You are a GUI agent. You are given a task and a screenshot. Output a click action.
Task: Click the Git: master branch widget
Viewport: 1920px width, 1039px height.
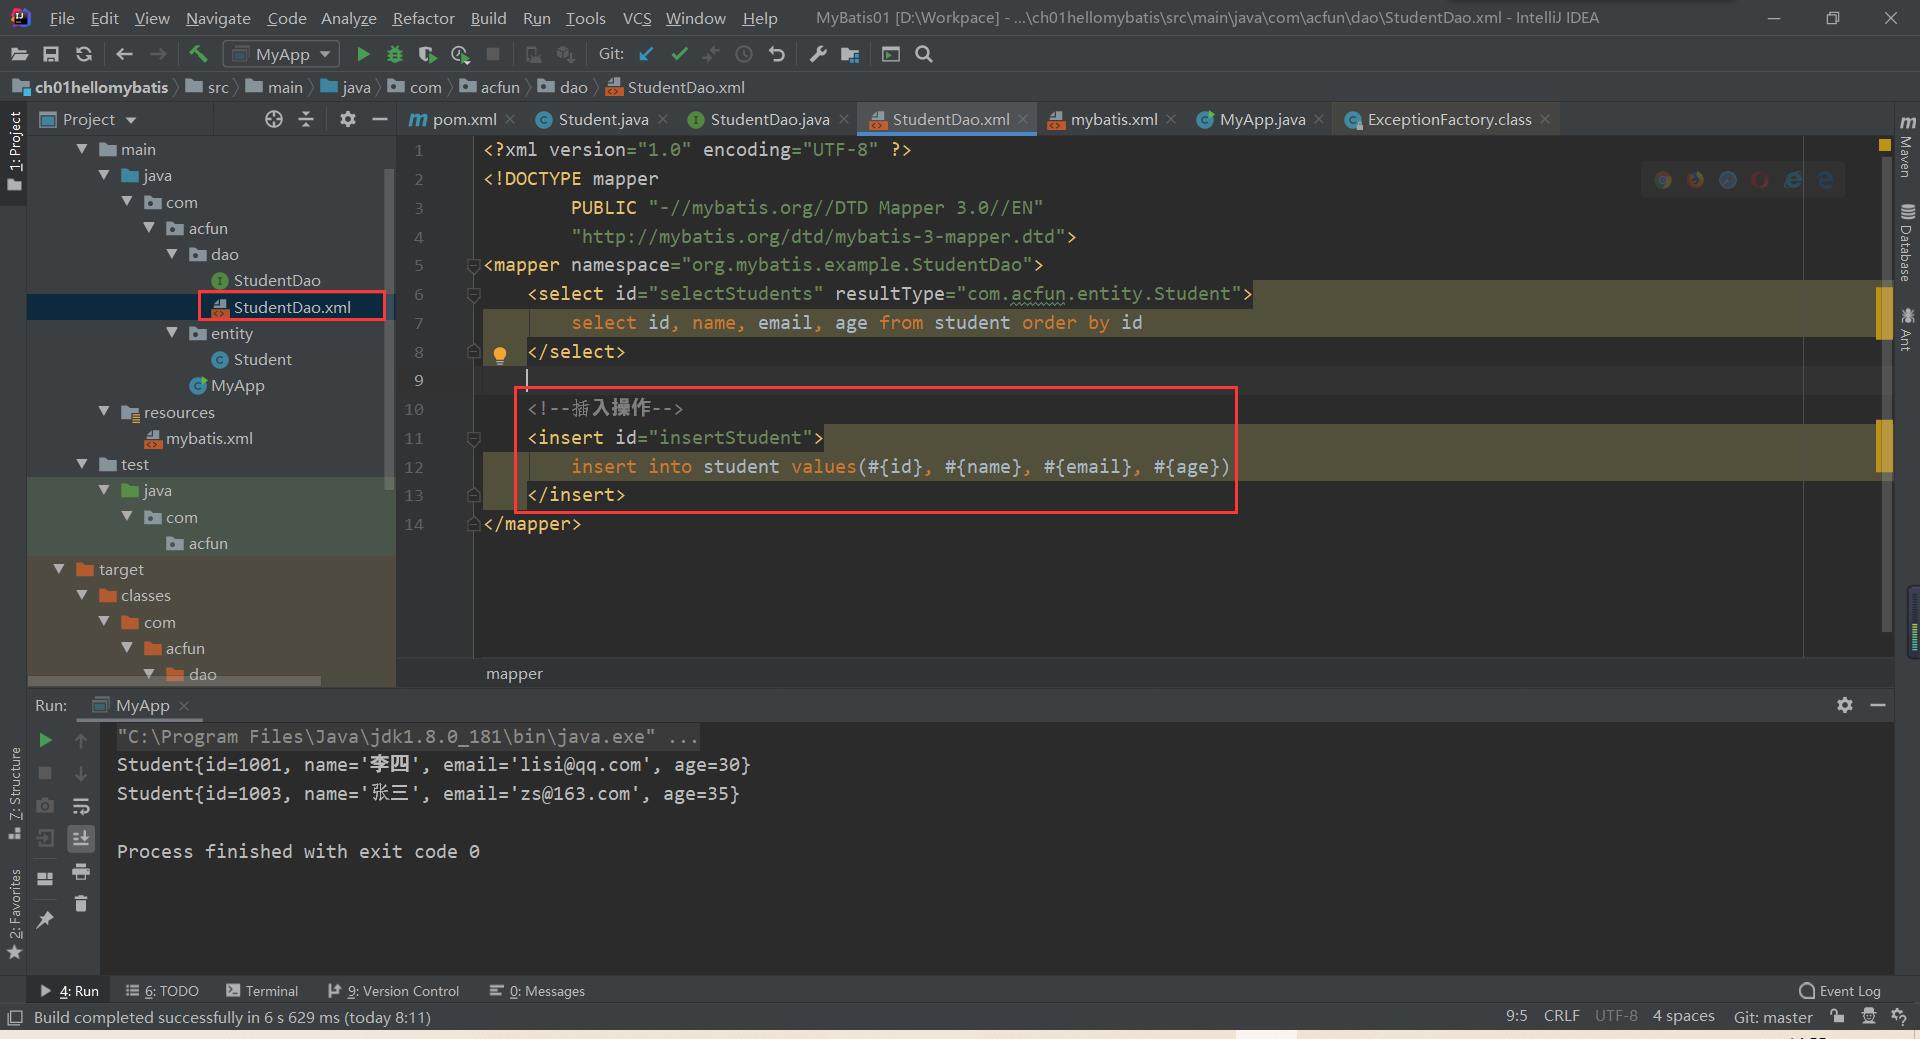[1773, 1016]
